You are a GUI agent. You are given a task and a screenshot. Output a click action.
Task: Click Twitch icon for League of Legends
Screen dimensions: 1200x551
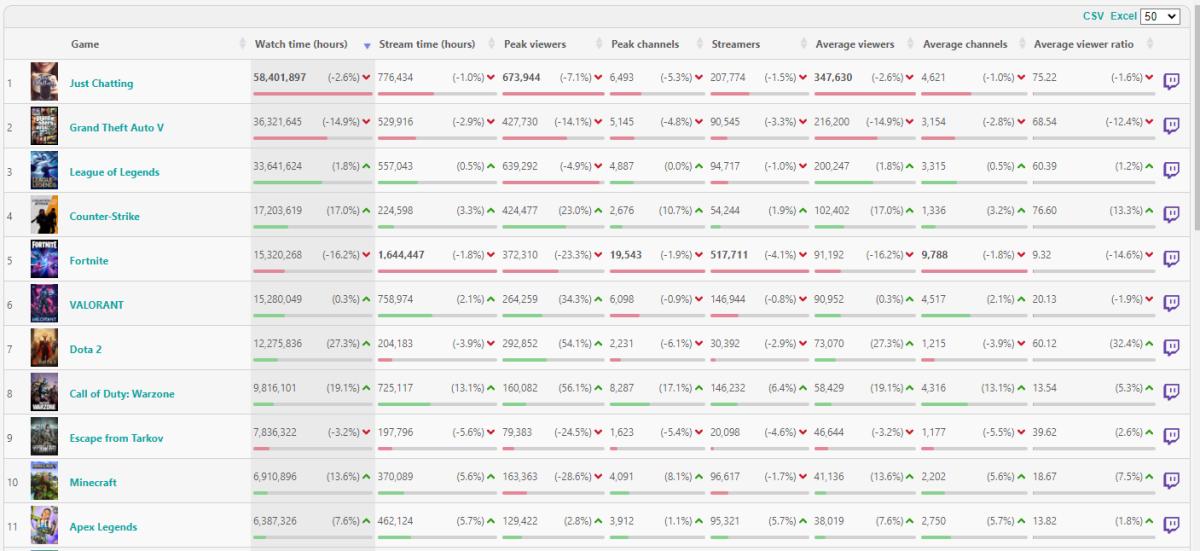(x=1172, y=170)
